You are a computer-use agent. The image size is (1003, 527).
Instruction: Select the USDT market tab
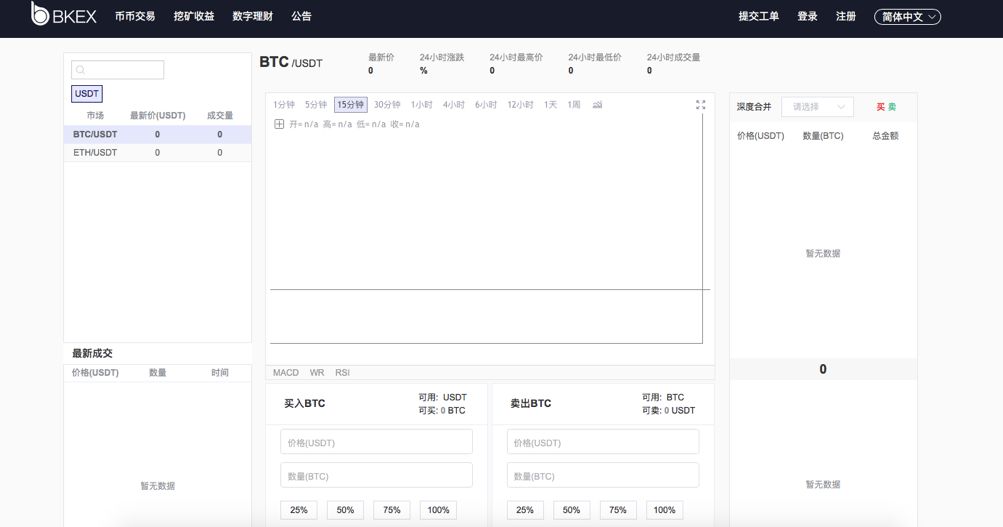86,93
